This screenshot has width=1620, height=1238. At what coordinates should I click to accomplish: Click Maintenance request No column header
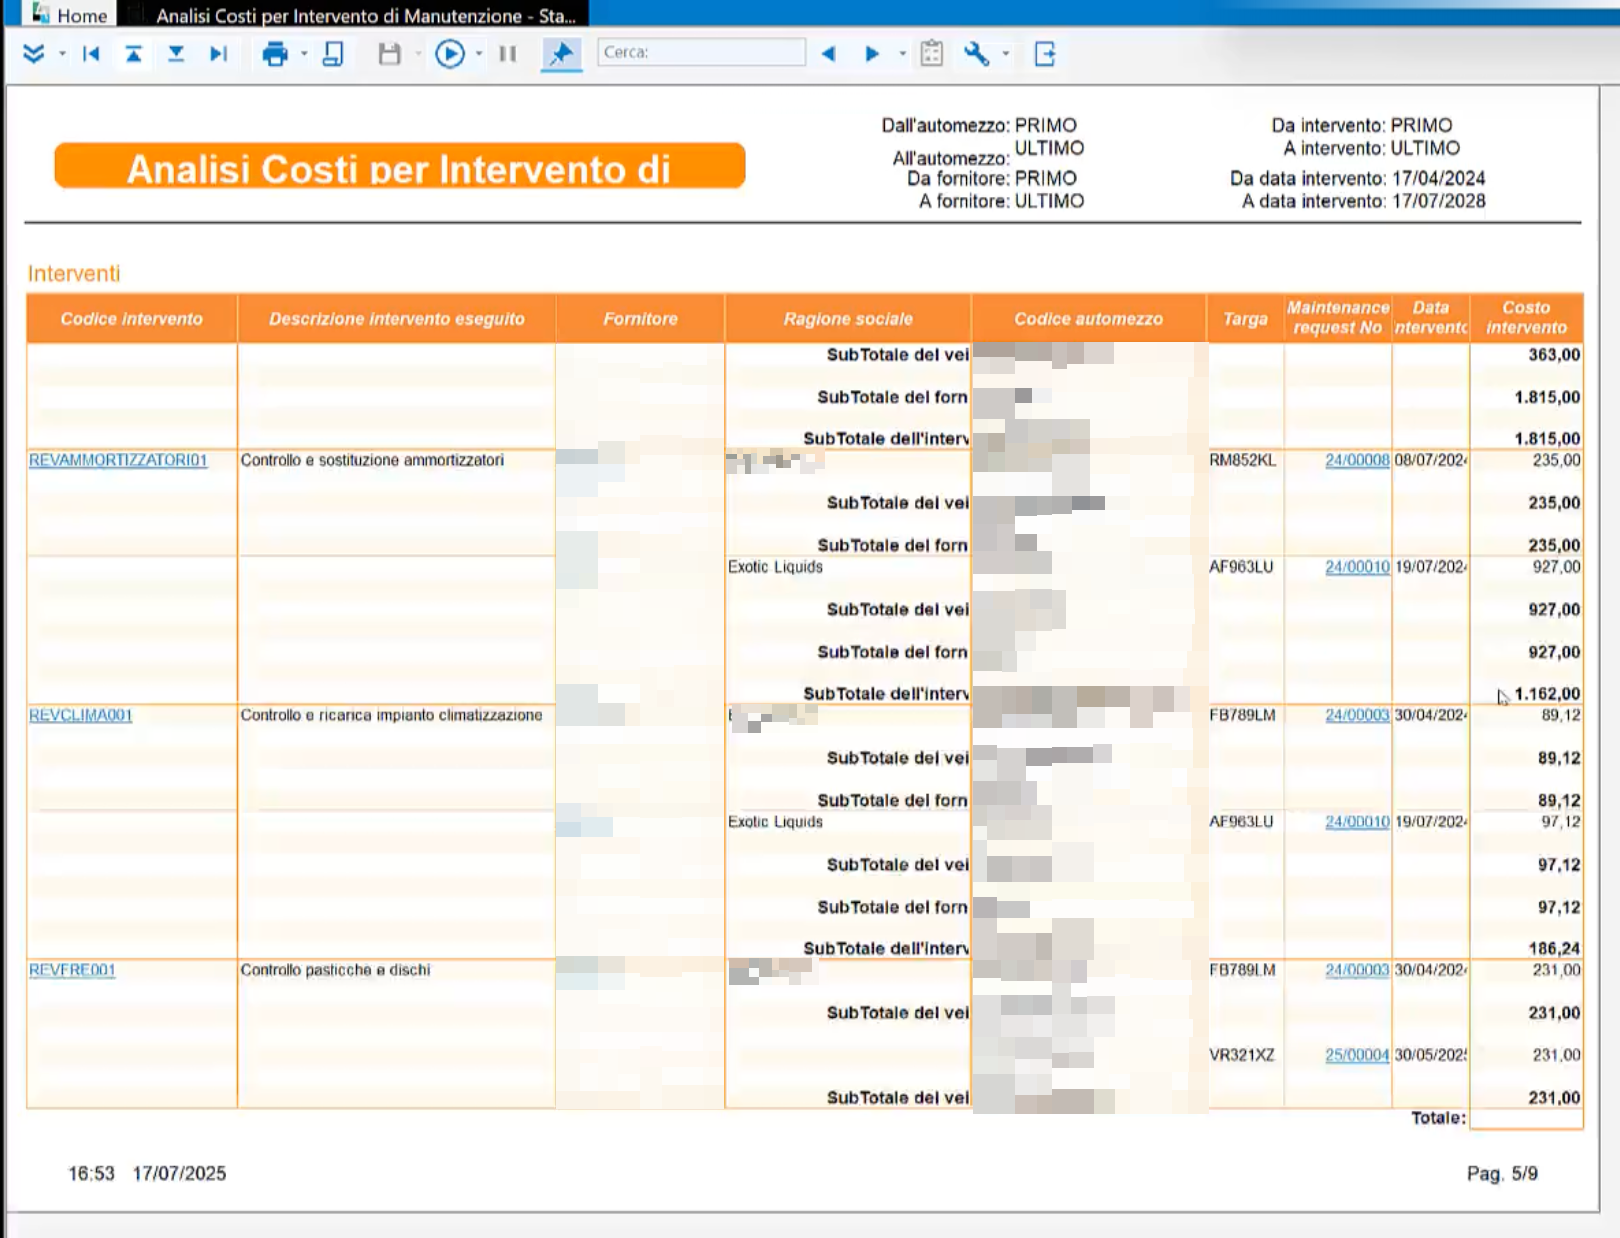click(x=1338, y=318)
